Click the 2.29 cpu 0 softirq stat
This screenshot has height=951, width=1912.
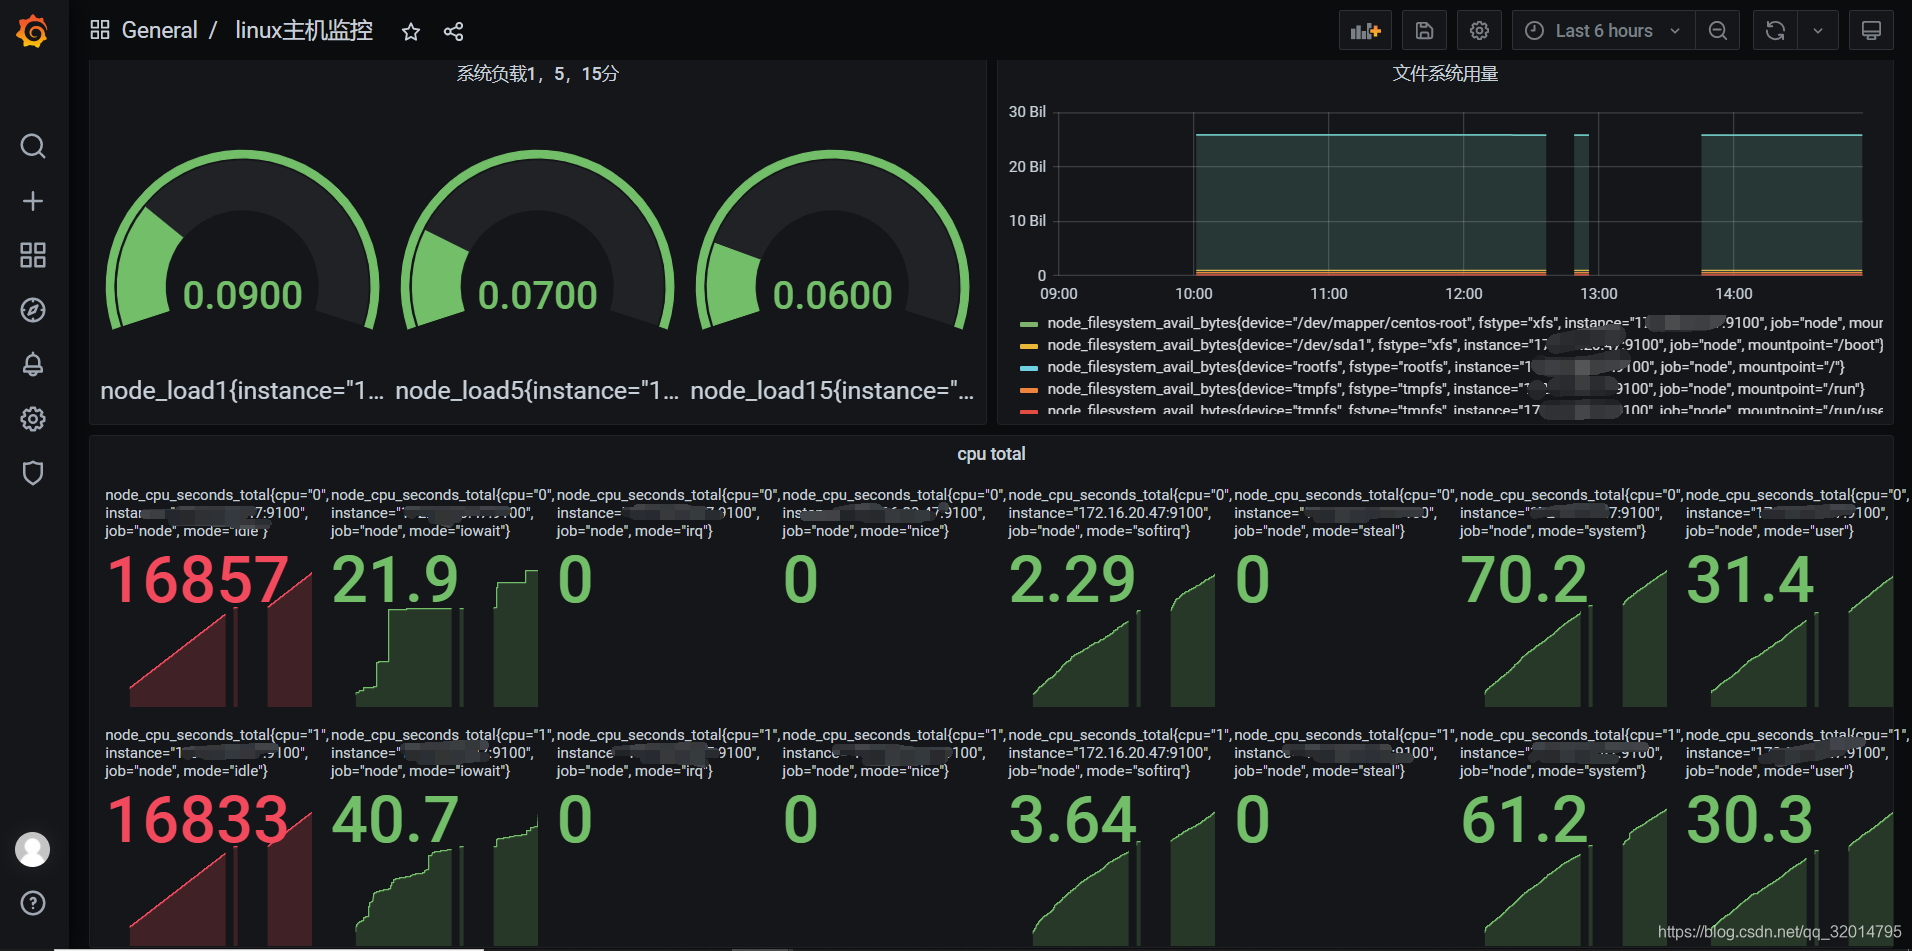(x=1072, y=580)
